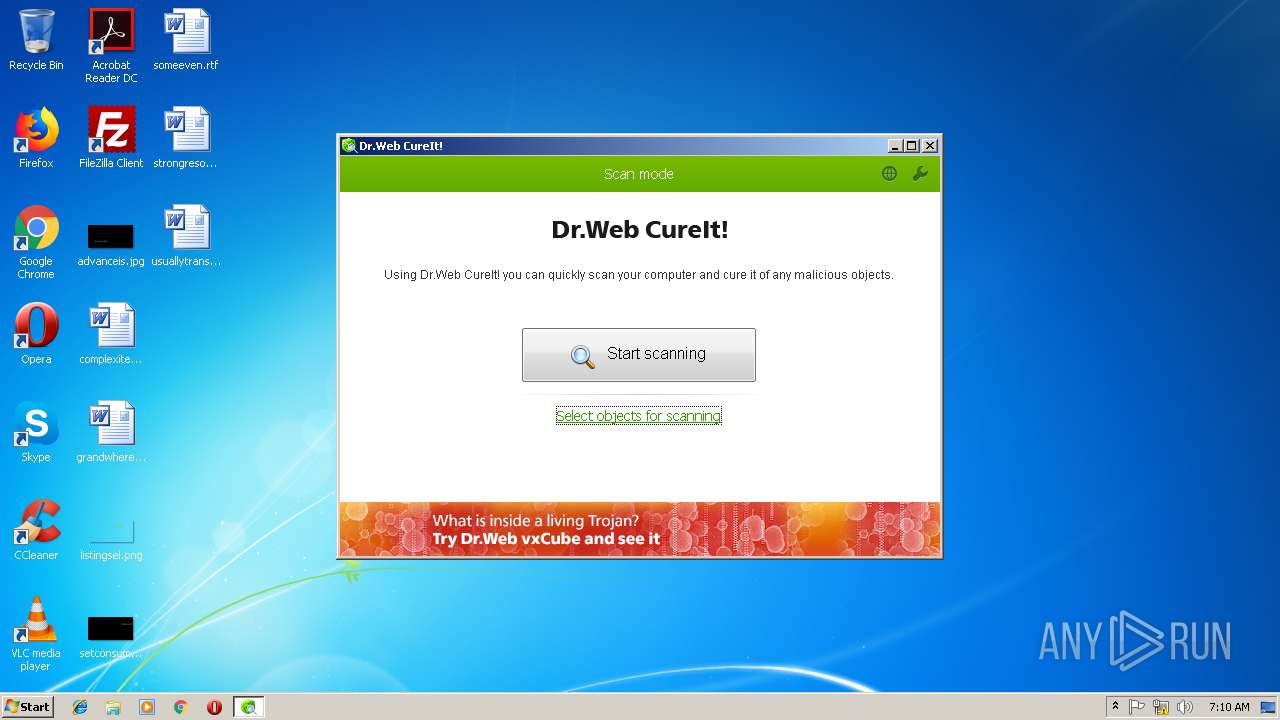This screenshot has width=1280, height=720.
Task: Select the setconsum... file on desktop
Action: click(111, 636)
